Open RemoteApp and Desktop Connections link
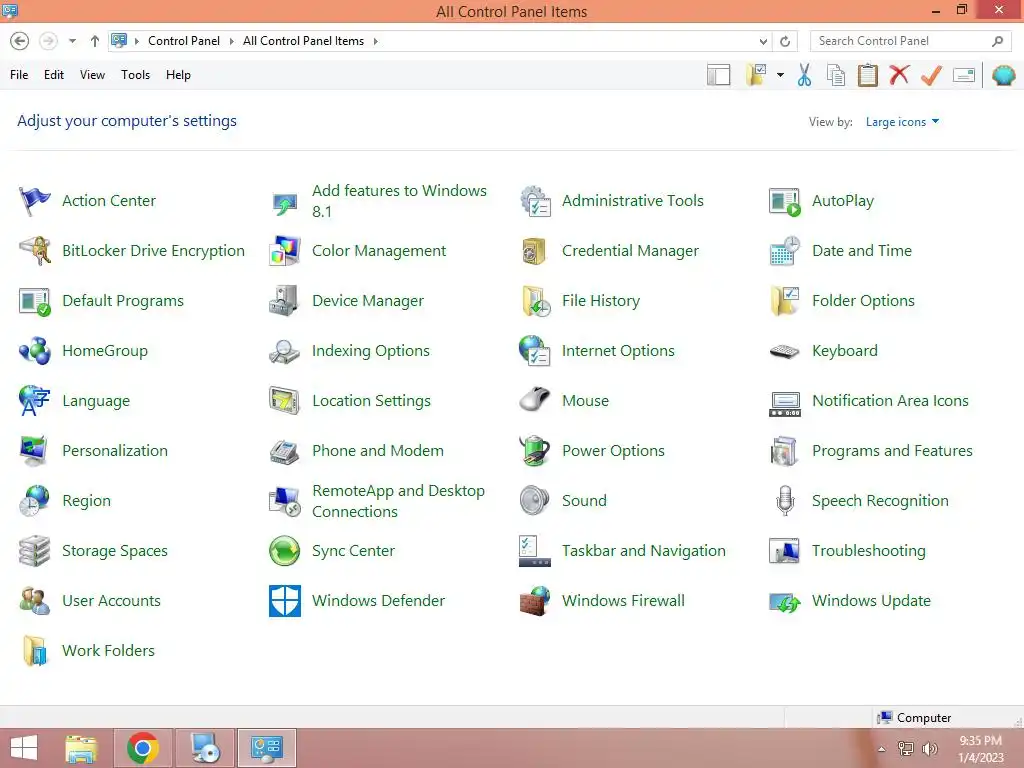The height and width of the screenshot is (768, 1024). tap(398, 501)
